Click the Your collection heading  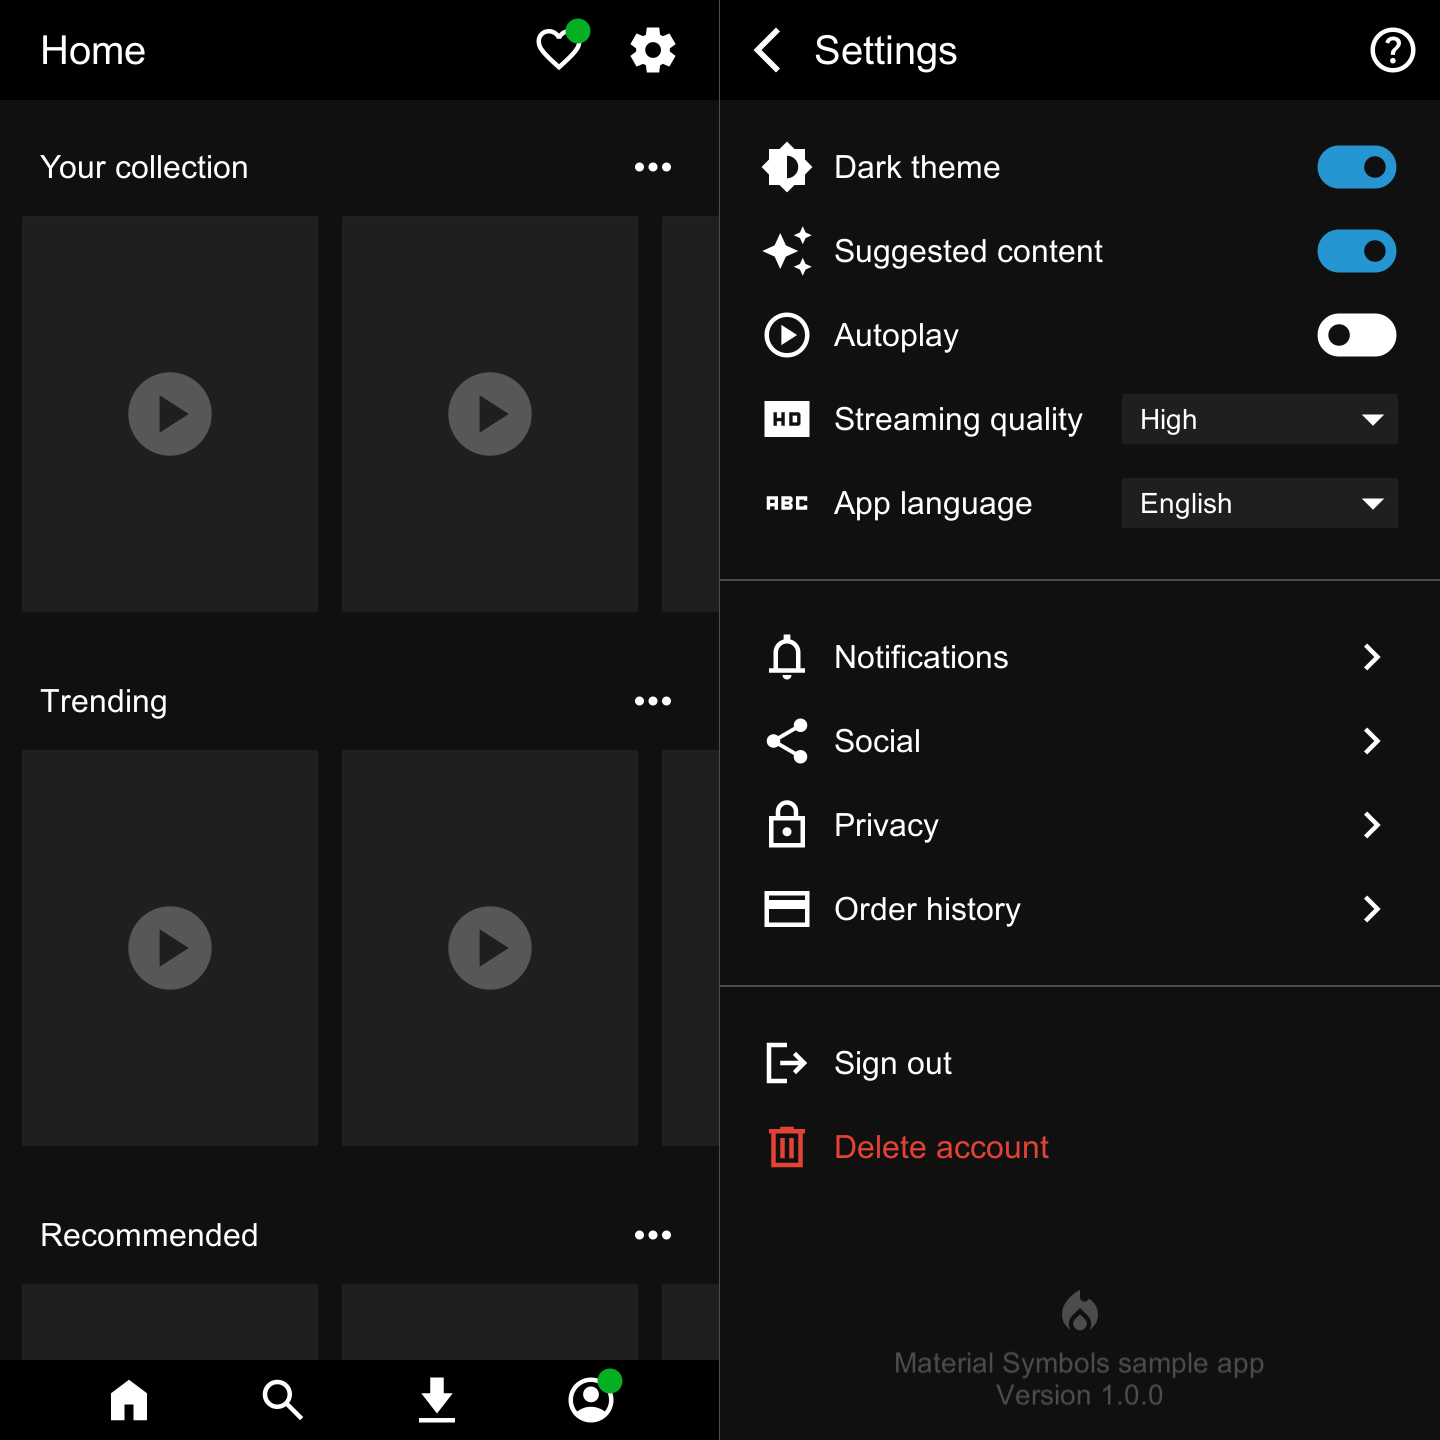tap(144, 167)
